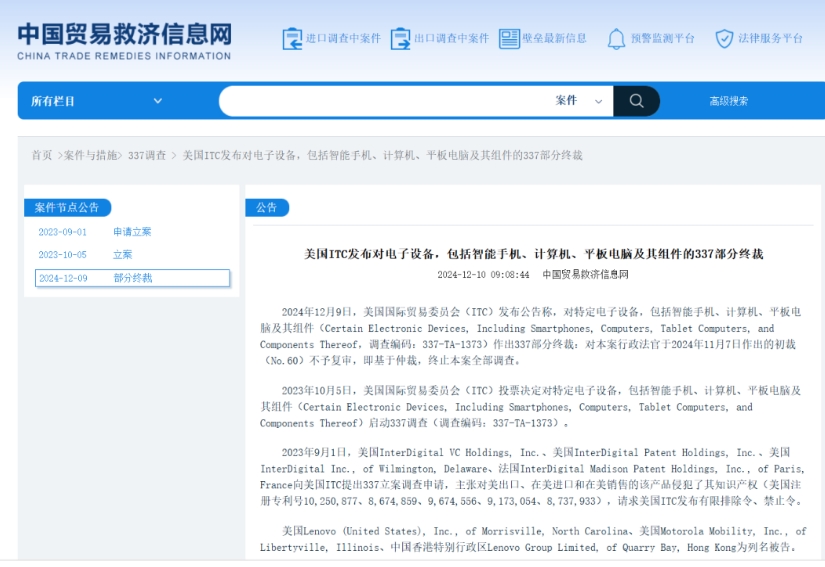Click the paragraph beginning 2023年9月1日

(531, 477)
